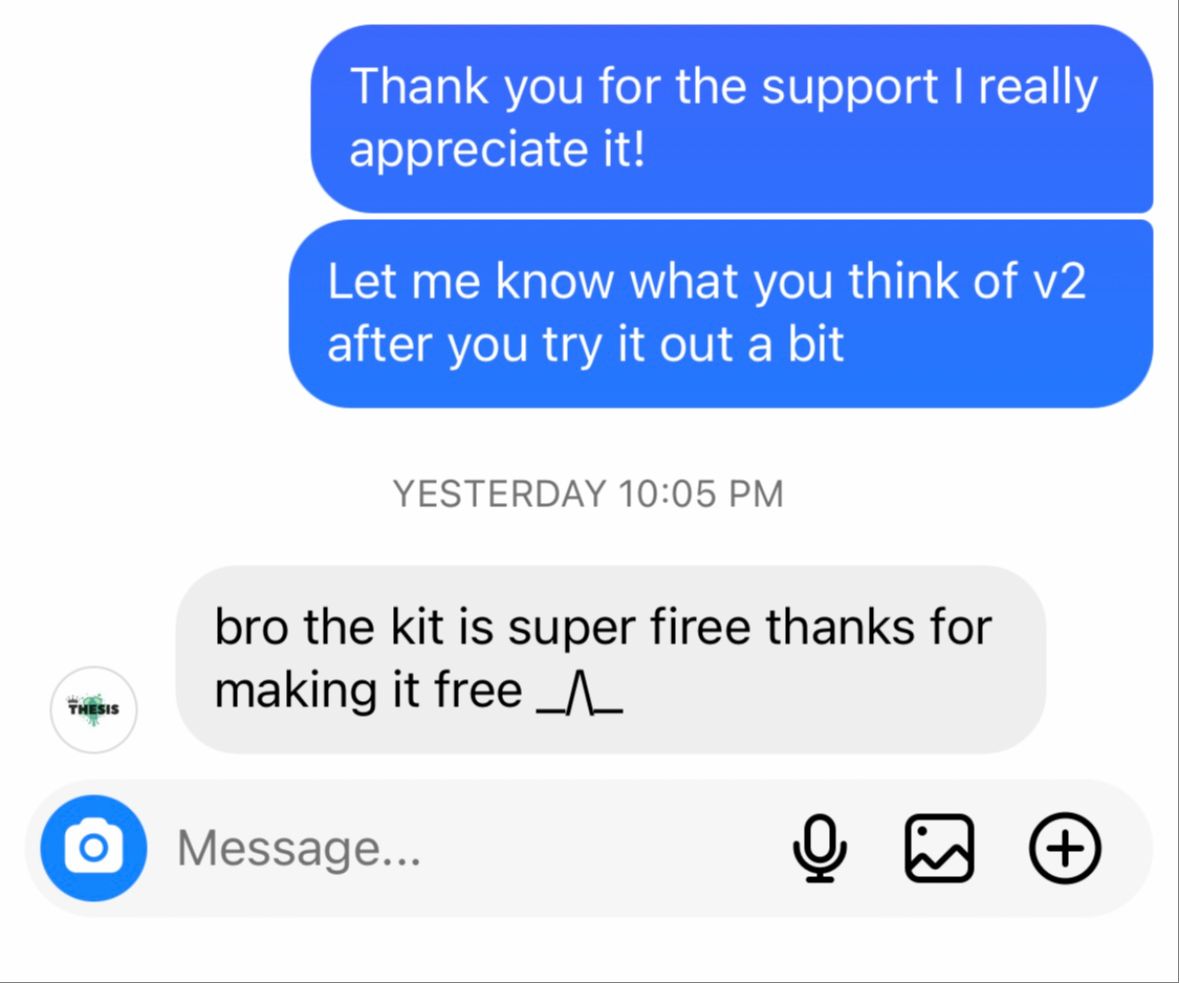Tap the word 'firee' in received message
Viewport: 1179px width, 983px height.
[x=700, y=626]
